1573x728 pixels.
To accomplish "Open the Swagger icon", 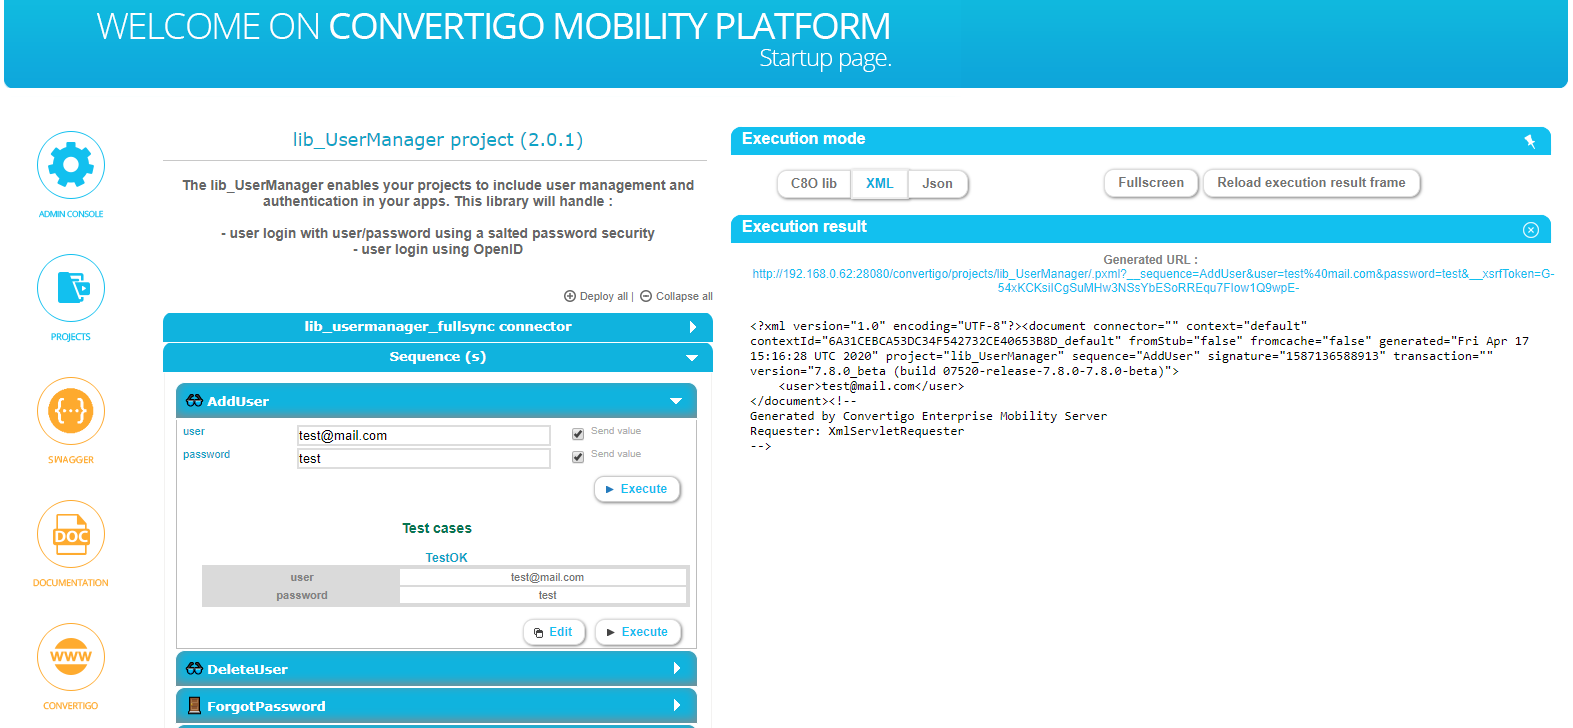I will tap(71, 411).
